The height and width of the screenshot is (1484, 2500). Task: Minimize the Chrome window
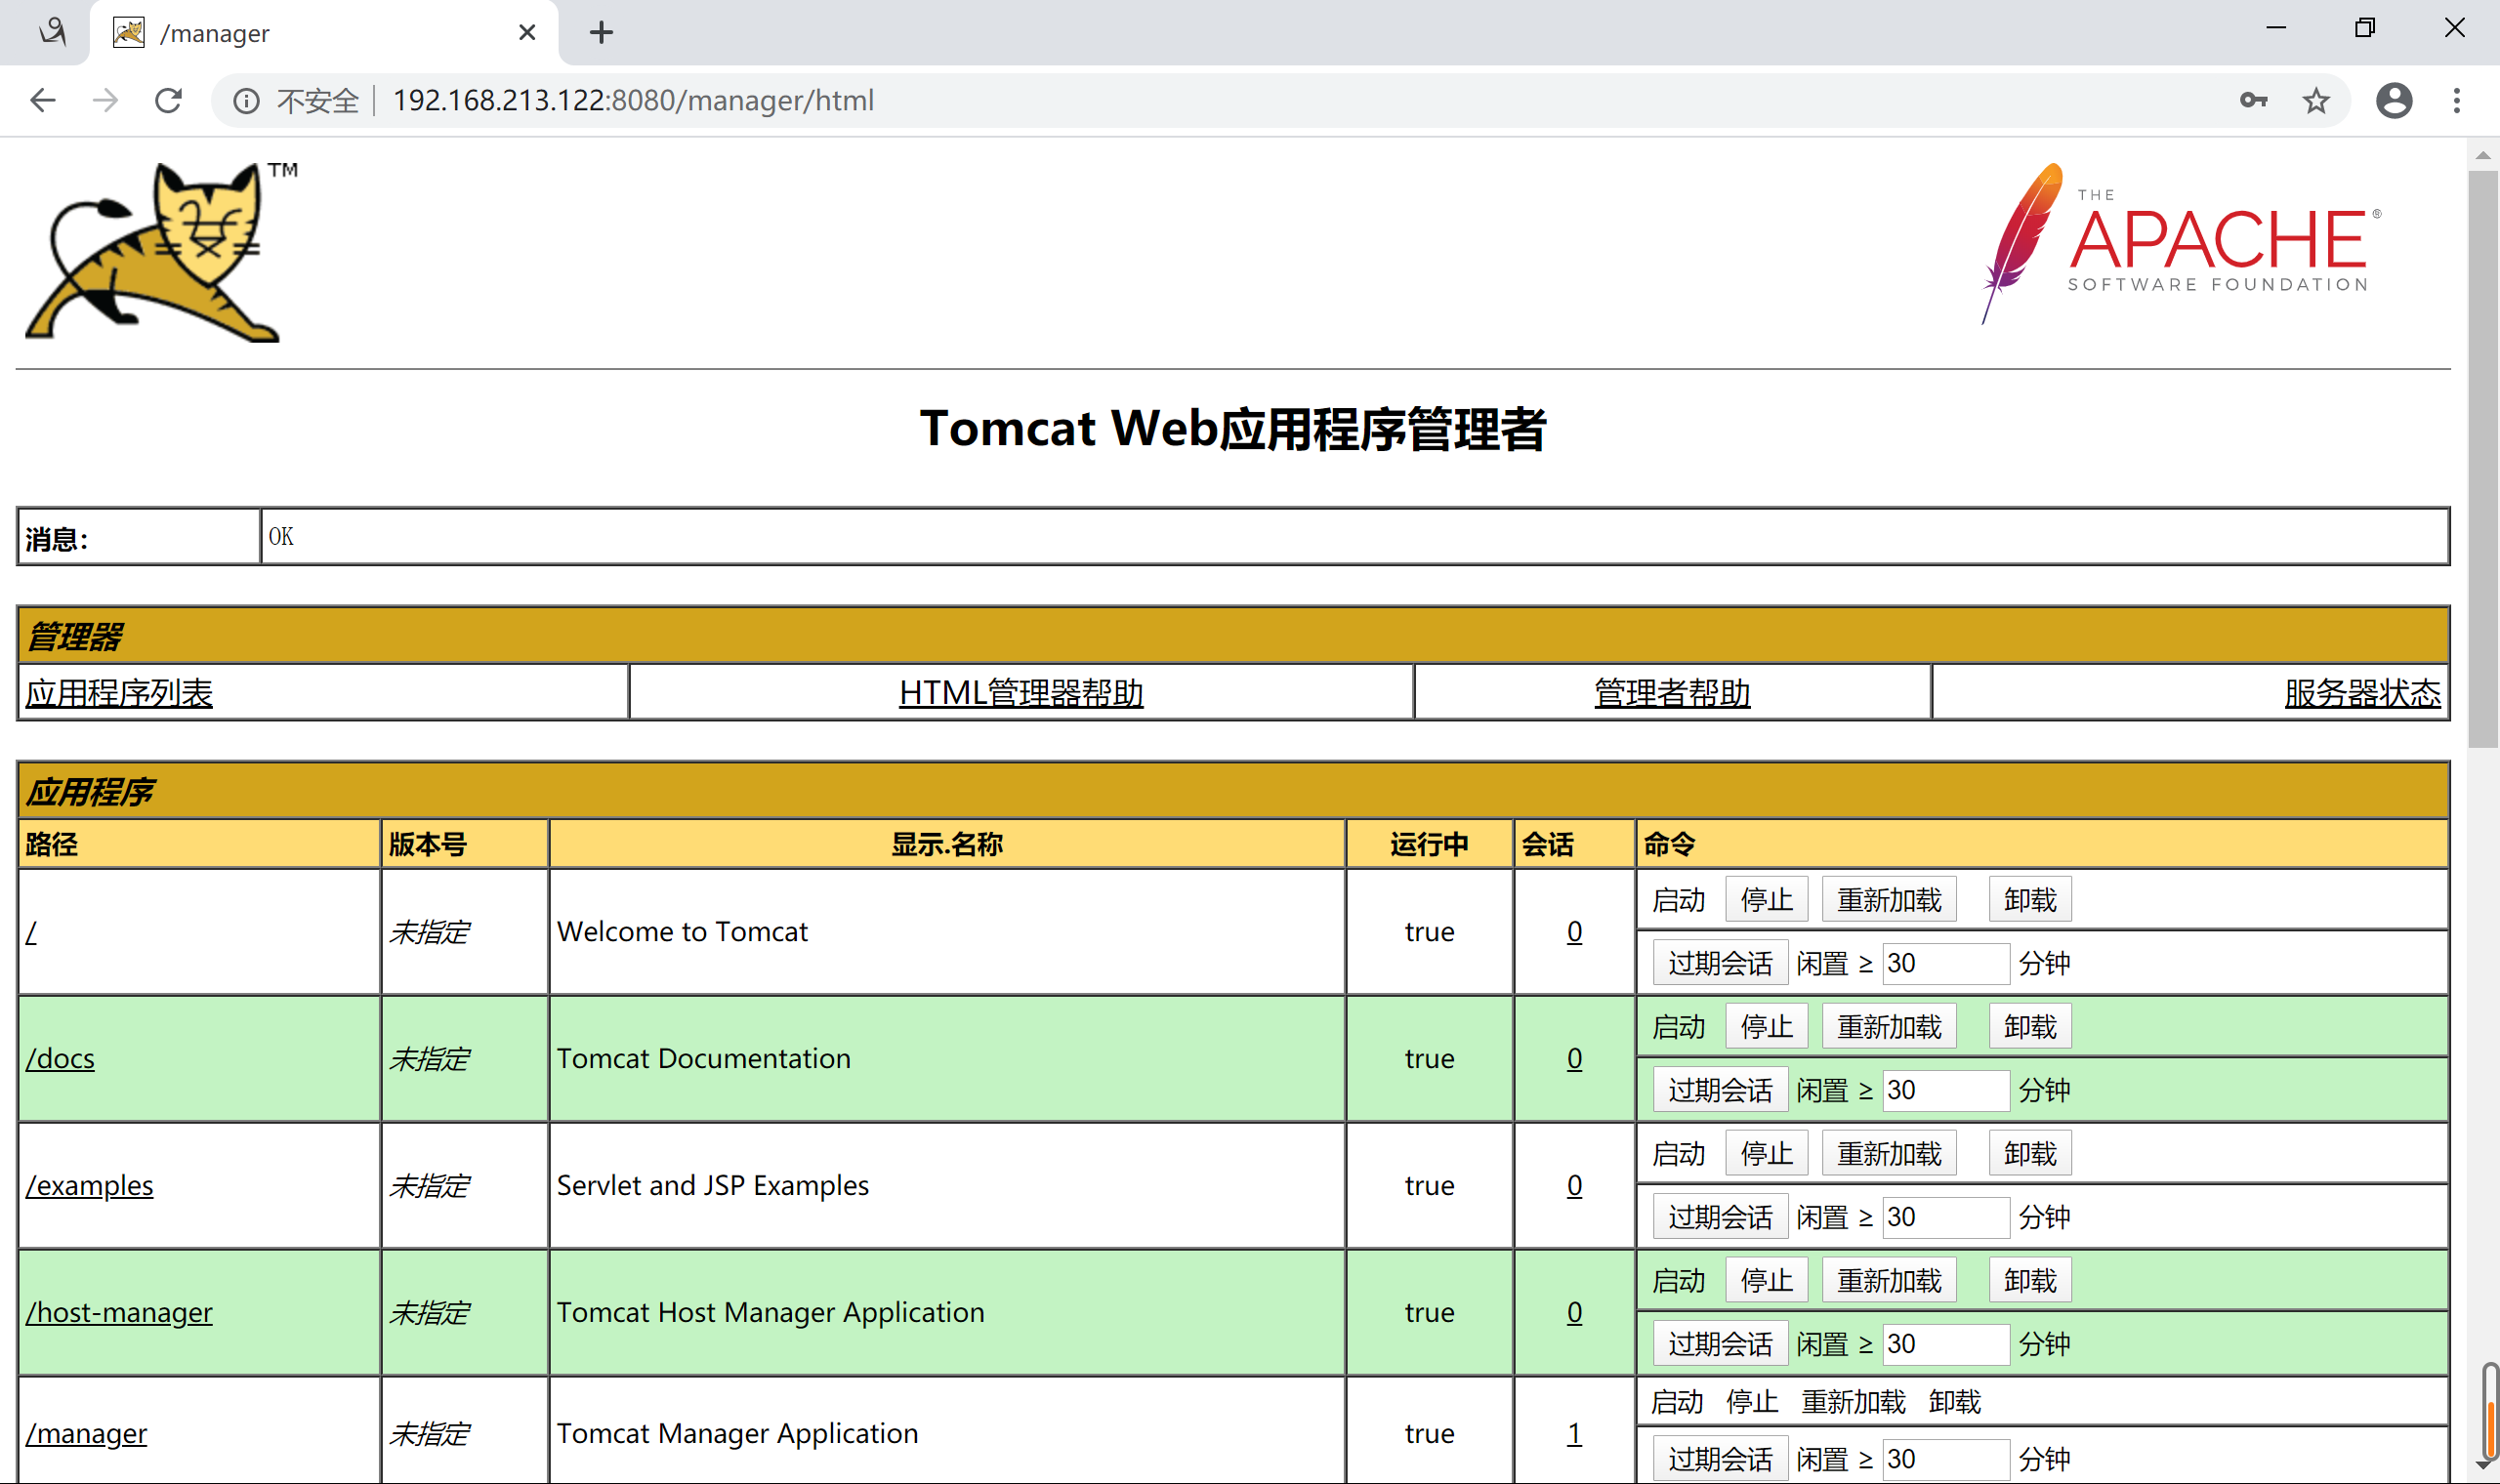coord(2276,28)
